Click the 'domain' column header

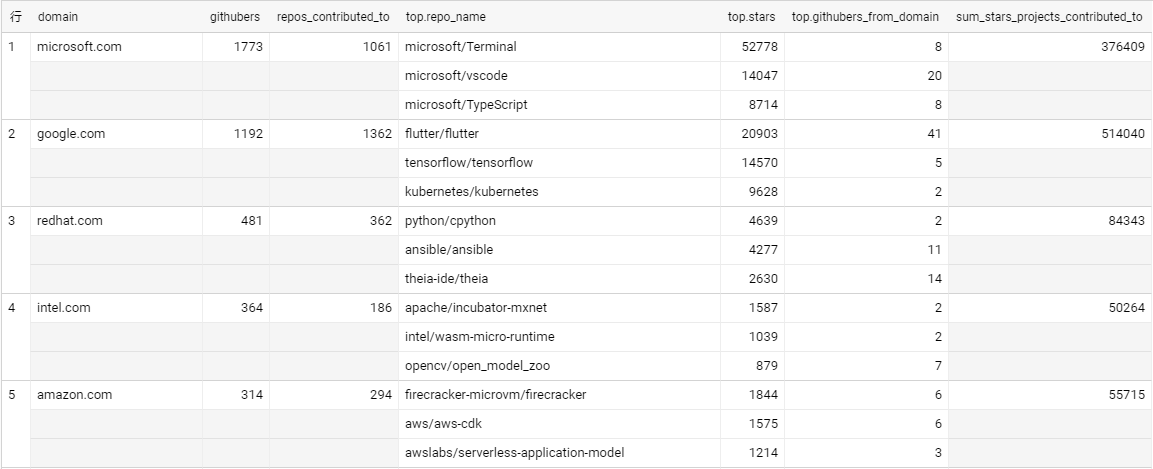click(57, 16)
